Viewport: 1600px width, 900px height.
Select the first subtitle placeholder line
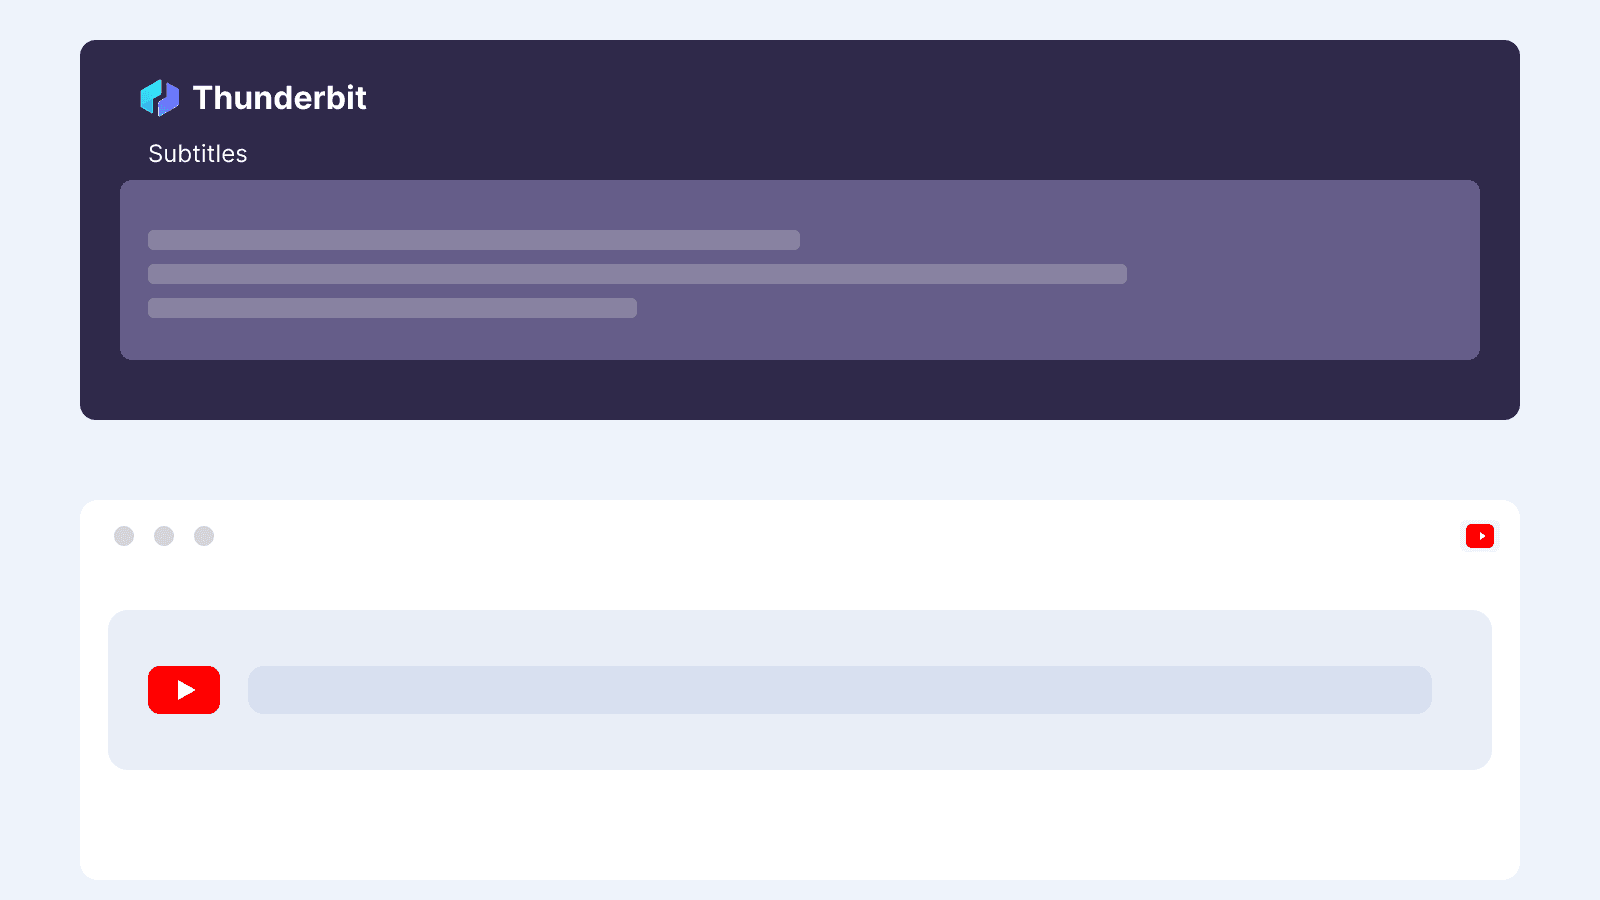click(x=474, y=240)
